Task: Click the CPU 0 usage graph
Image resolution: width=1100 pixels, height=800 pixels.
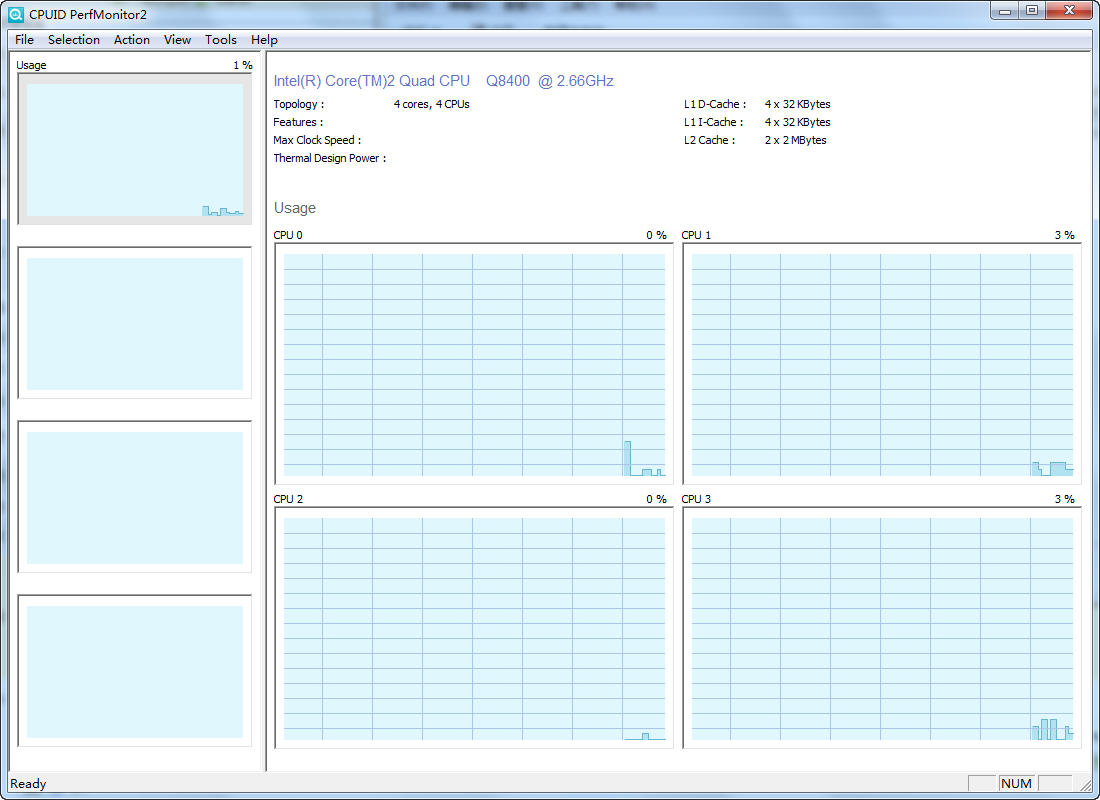Action: point(474,364)
